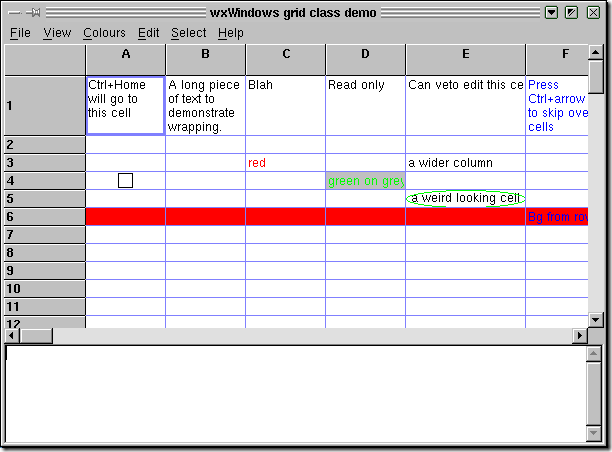
Task: Open the Edit menu
Action: point(148,33)
